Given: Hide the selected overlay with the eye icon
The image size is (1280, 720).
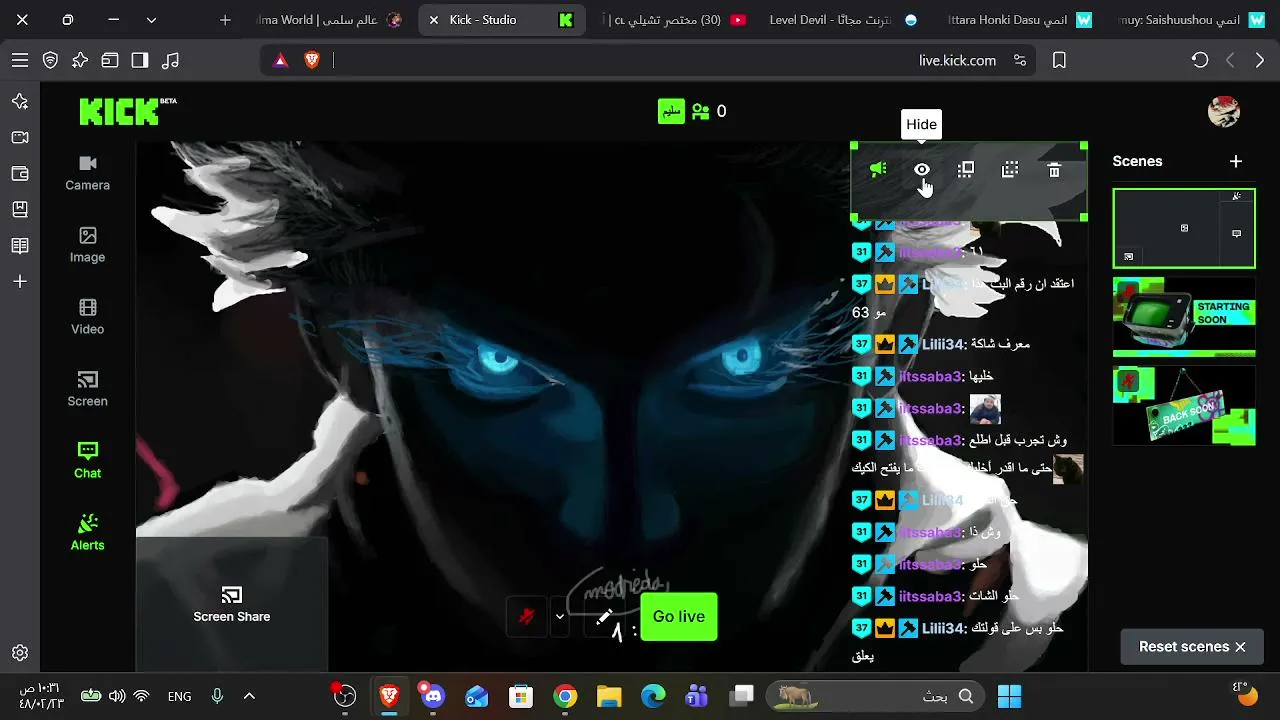Looking at the screenshot, I should coord(922,170).
